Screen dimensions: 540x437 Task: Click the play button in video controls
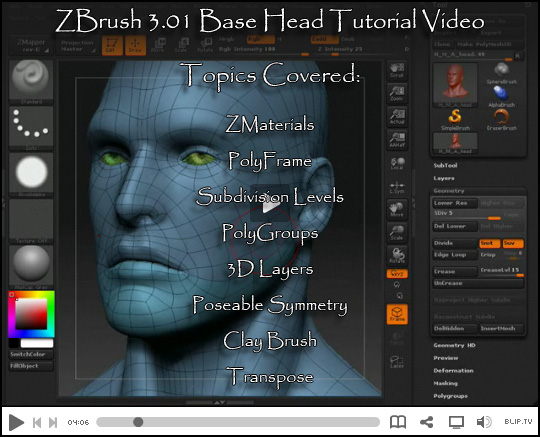click(16, 422)
